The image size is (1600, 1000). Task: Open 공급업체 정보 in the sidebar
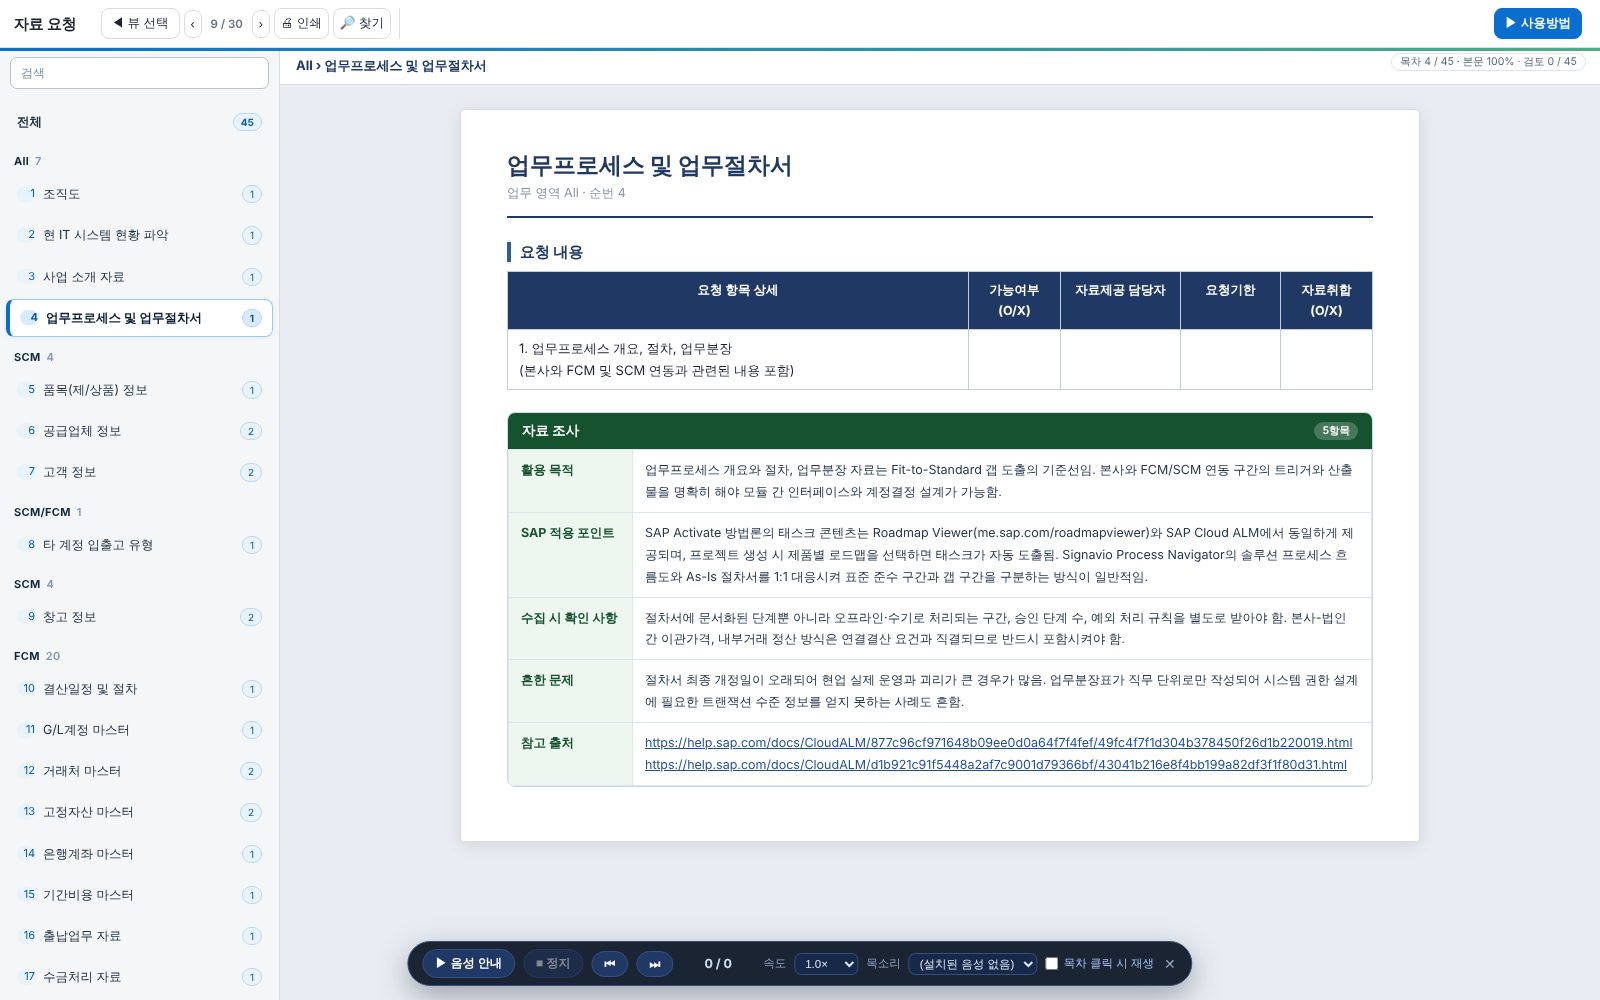139,431
